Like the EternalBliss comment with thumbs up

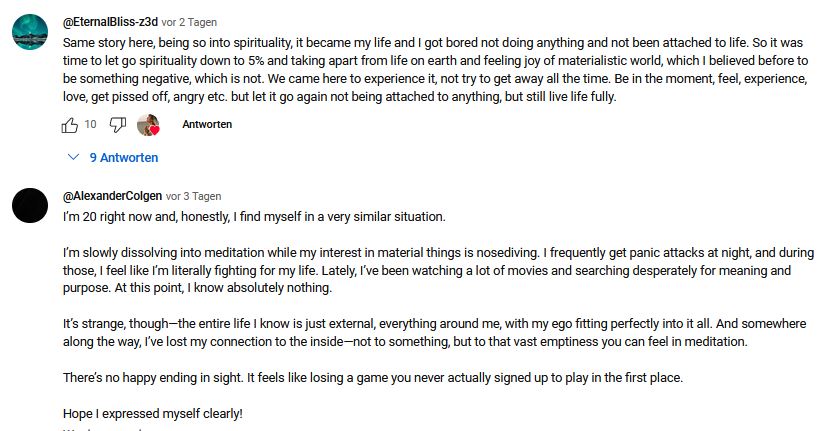click(x=70, y=125)
